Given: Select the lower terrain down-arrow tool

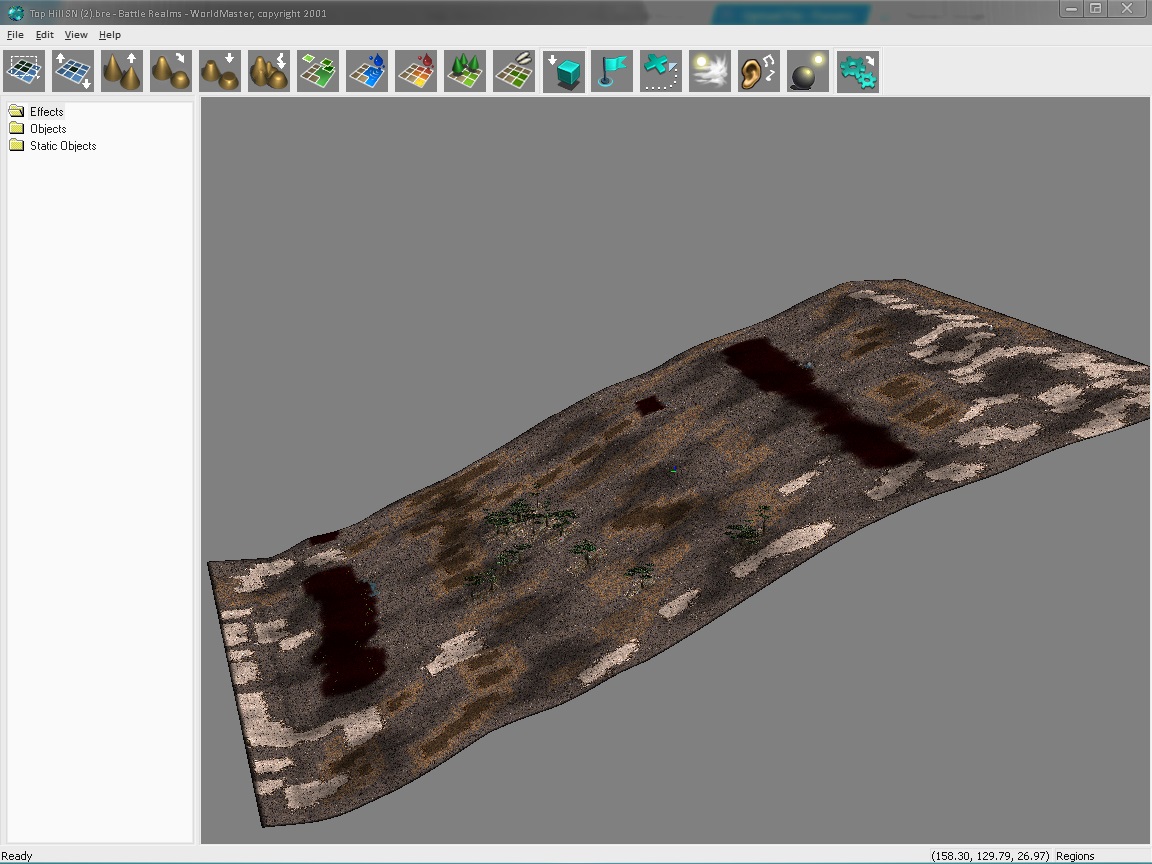Looking at the screenshot, I should click(220, 71).
